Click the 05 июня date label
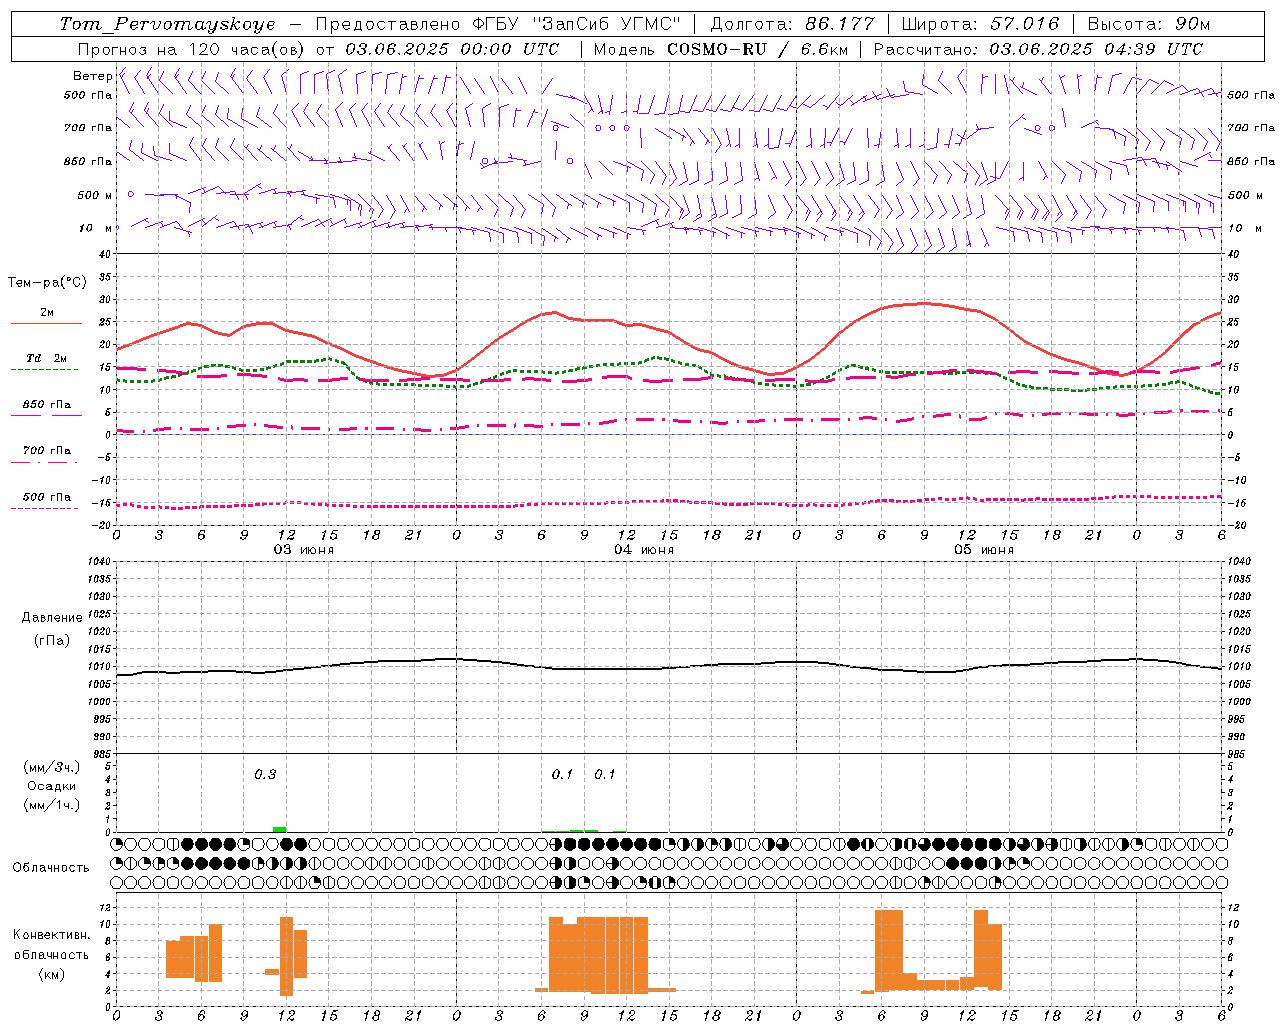The height and width of the screenshot is (1024, 1280). tap(983, 550)
